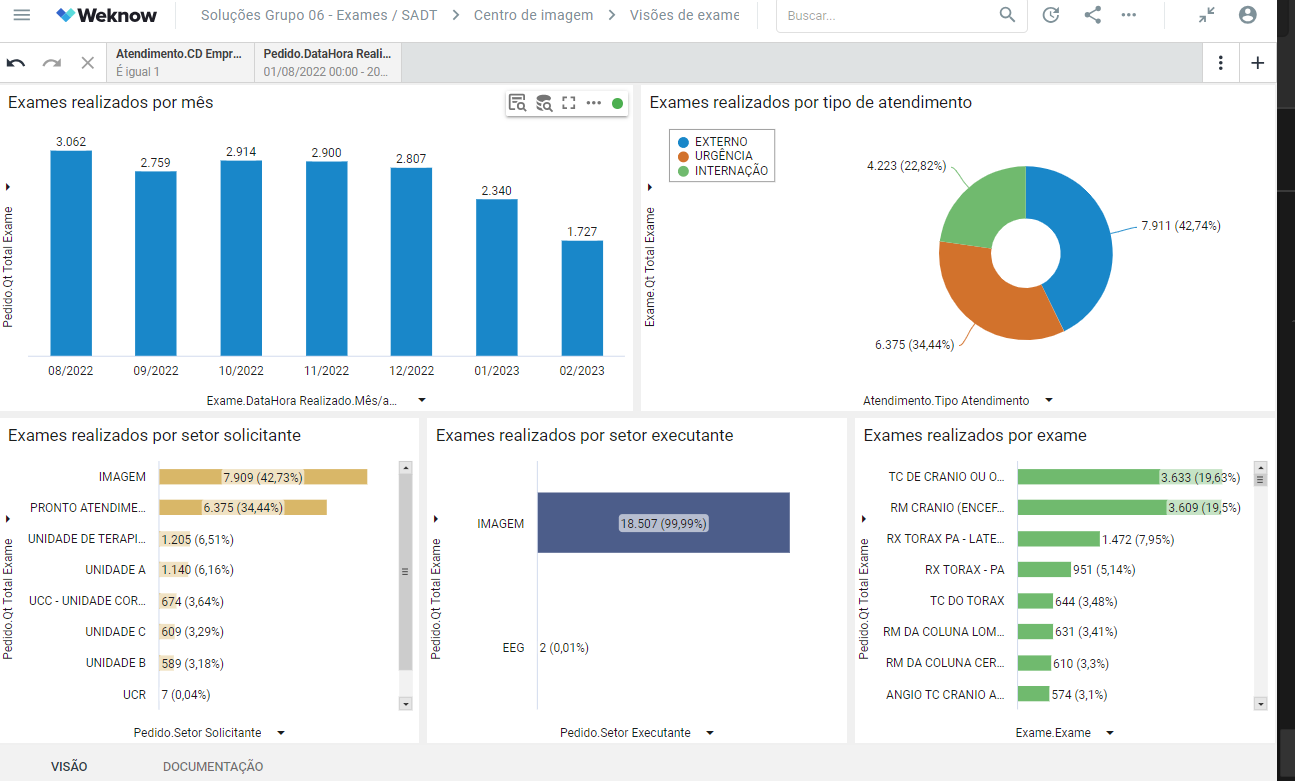
Task: Undo the last filter action
Action: pyautogui.click(x=16, y=63)
